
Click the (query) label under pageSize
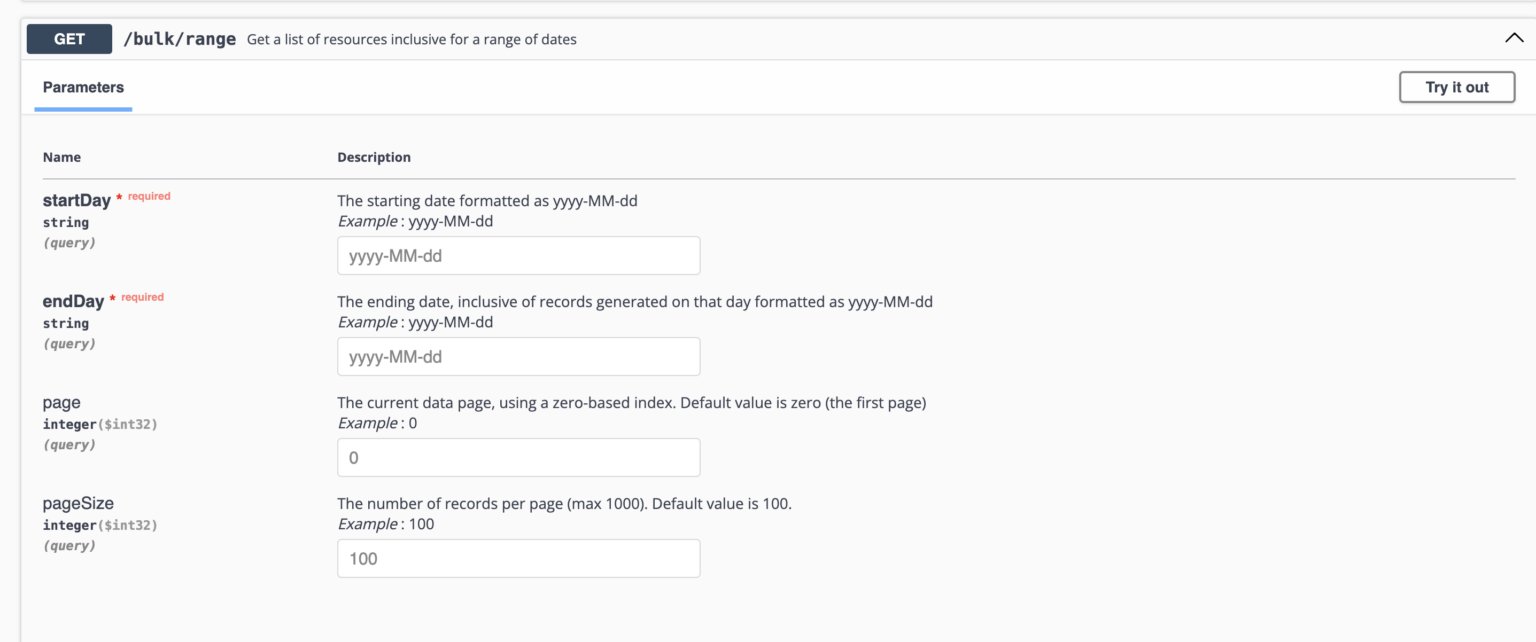pos(69,546)
